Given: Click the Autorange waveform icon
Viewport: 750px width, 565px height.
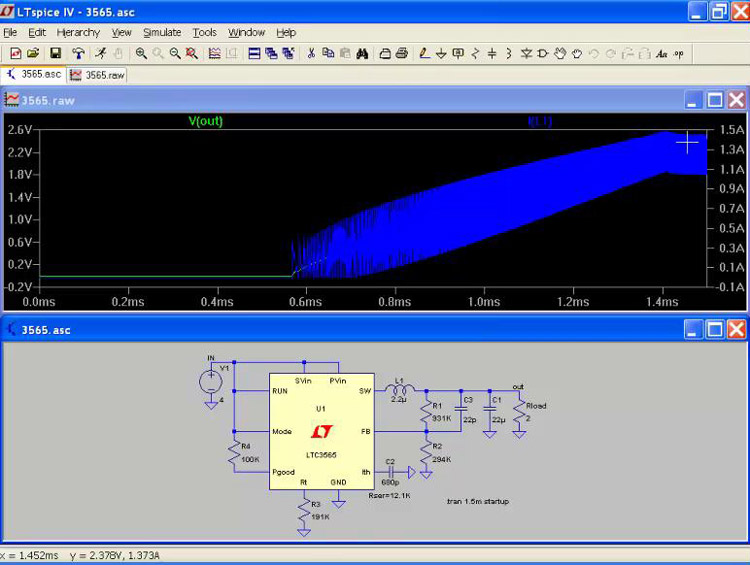Looking at the screenshot, I should [x=214, y=54].
